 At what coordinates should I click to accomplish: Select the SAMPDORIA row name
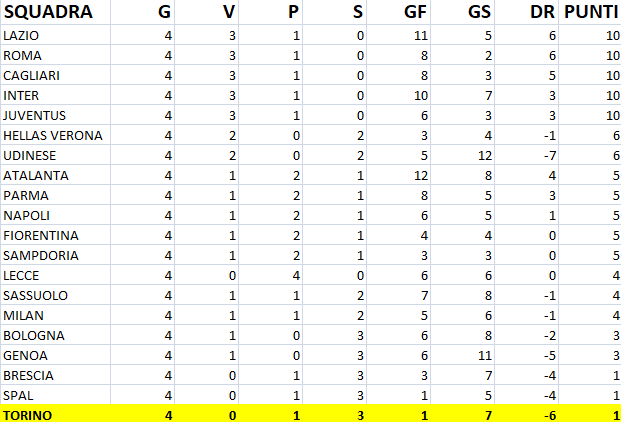tap(39, 255)
